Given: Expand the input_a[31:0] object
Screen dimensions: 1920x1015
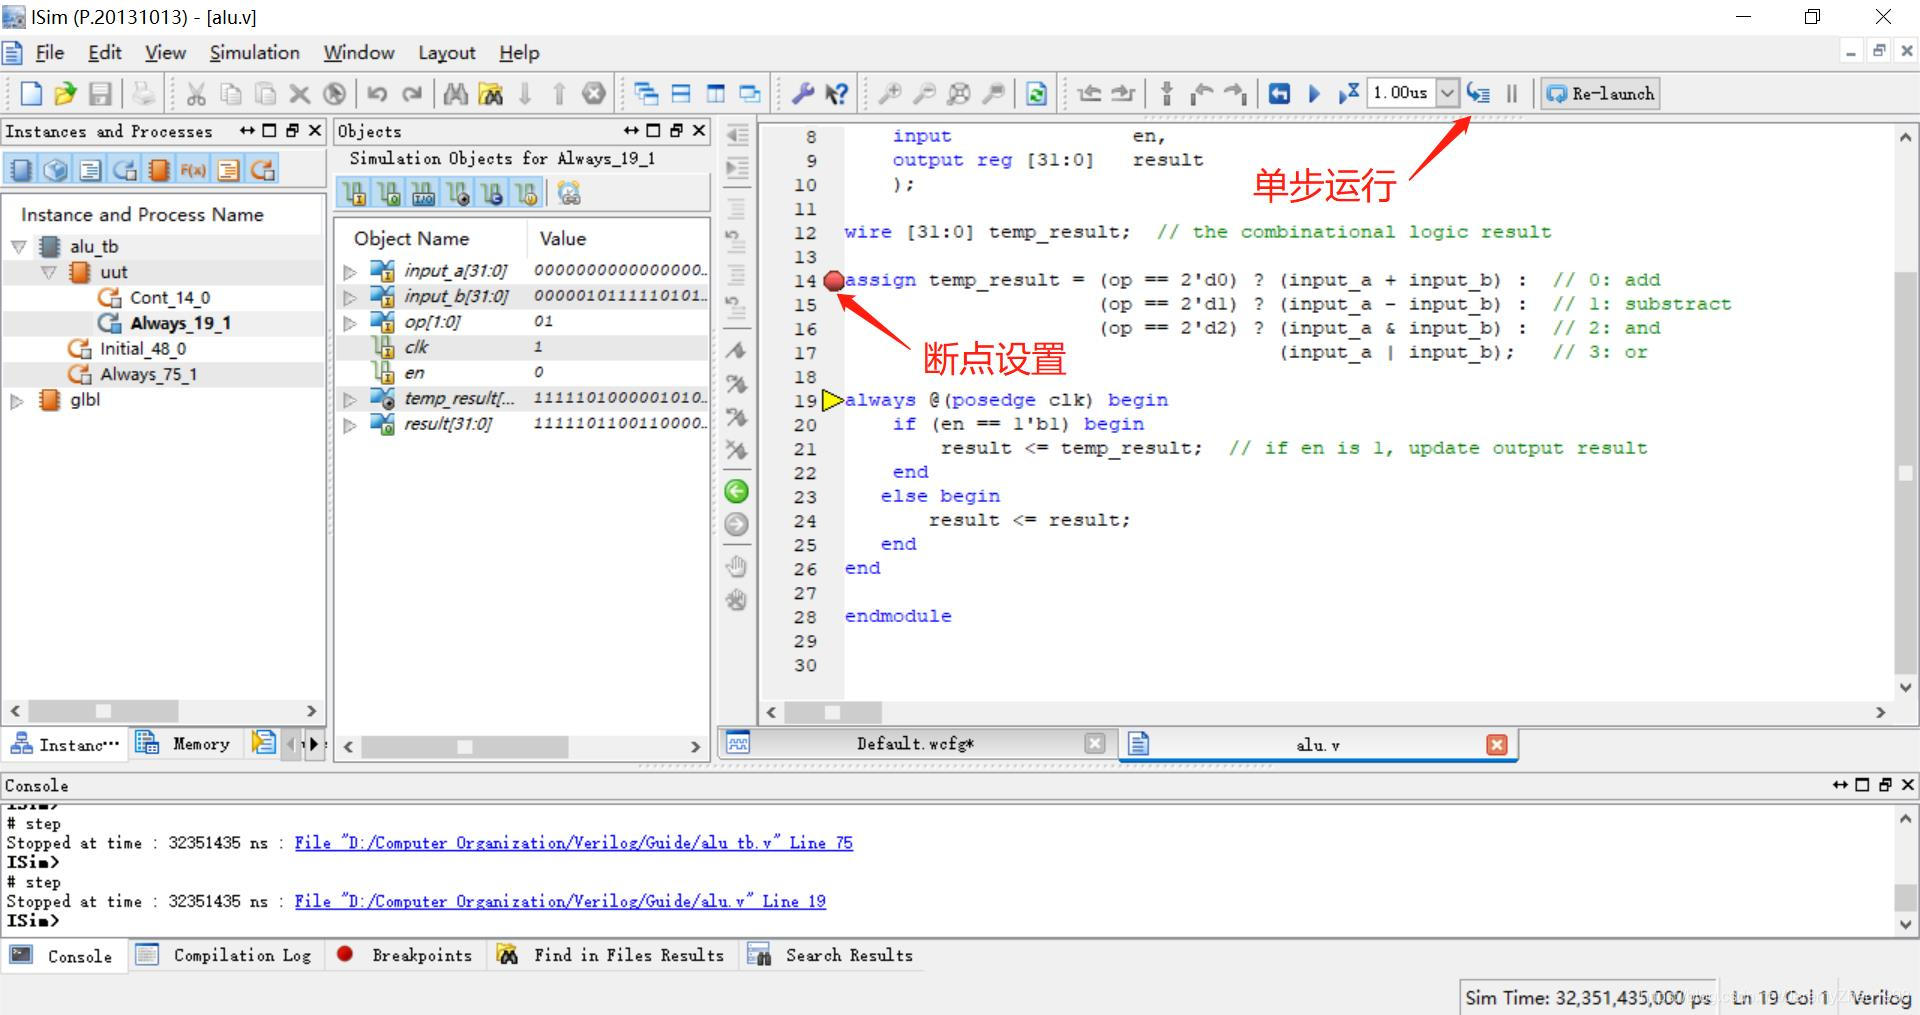Looking at the screenshot, I should coord(349,271).
